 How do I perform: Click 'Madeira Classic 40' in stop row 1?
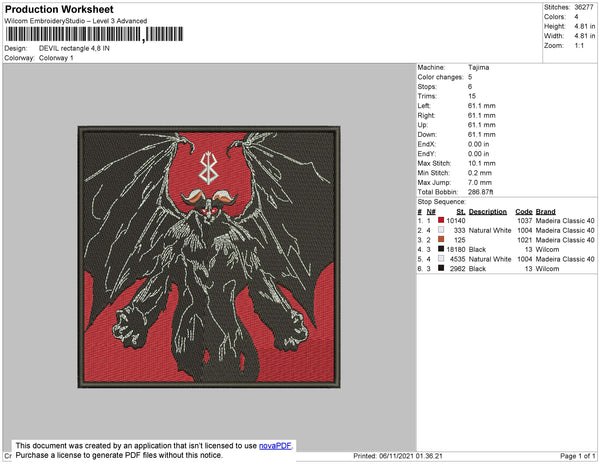click(565, 221)
